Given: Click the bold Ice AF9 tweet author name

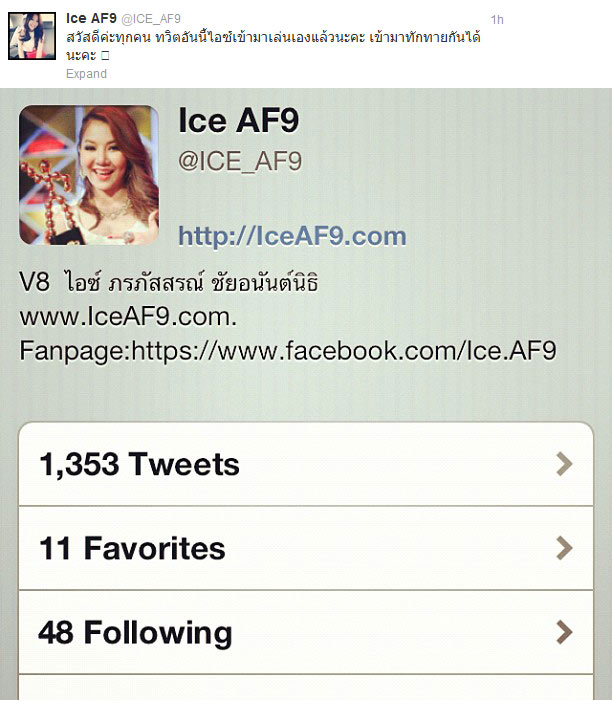Looking at the screenshot, I should pos(91,18).
